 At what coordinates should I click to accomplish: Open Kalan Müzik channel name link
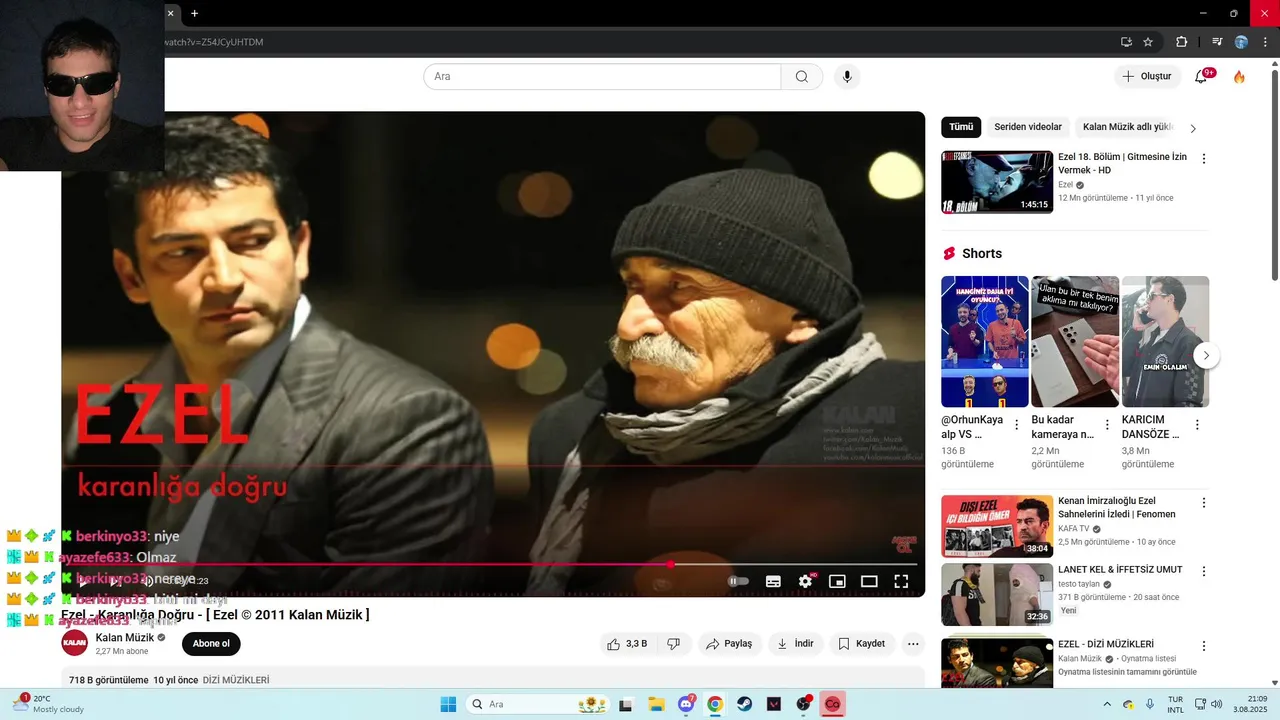[x=125, y=638]
